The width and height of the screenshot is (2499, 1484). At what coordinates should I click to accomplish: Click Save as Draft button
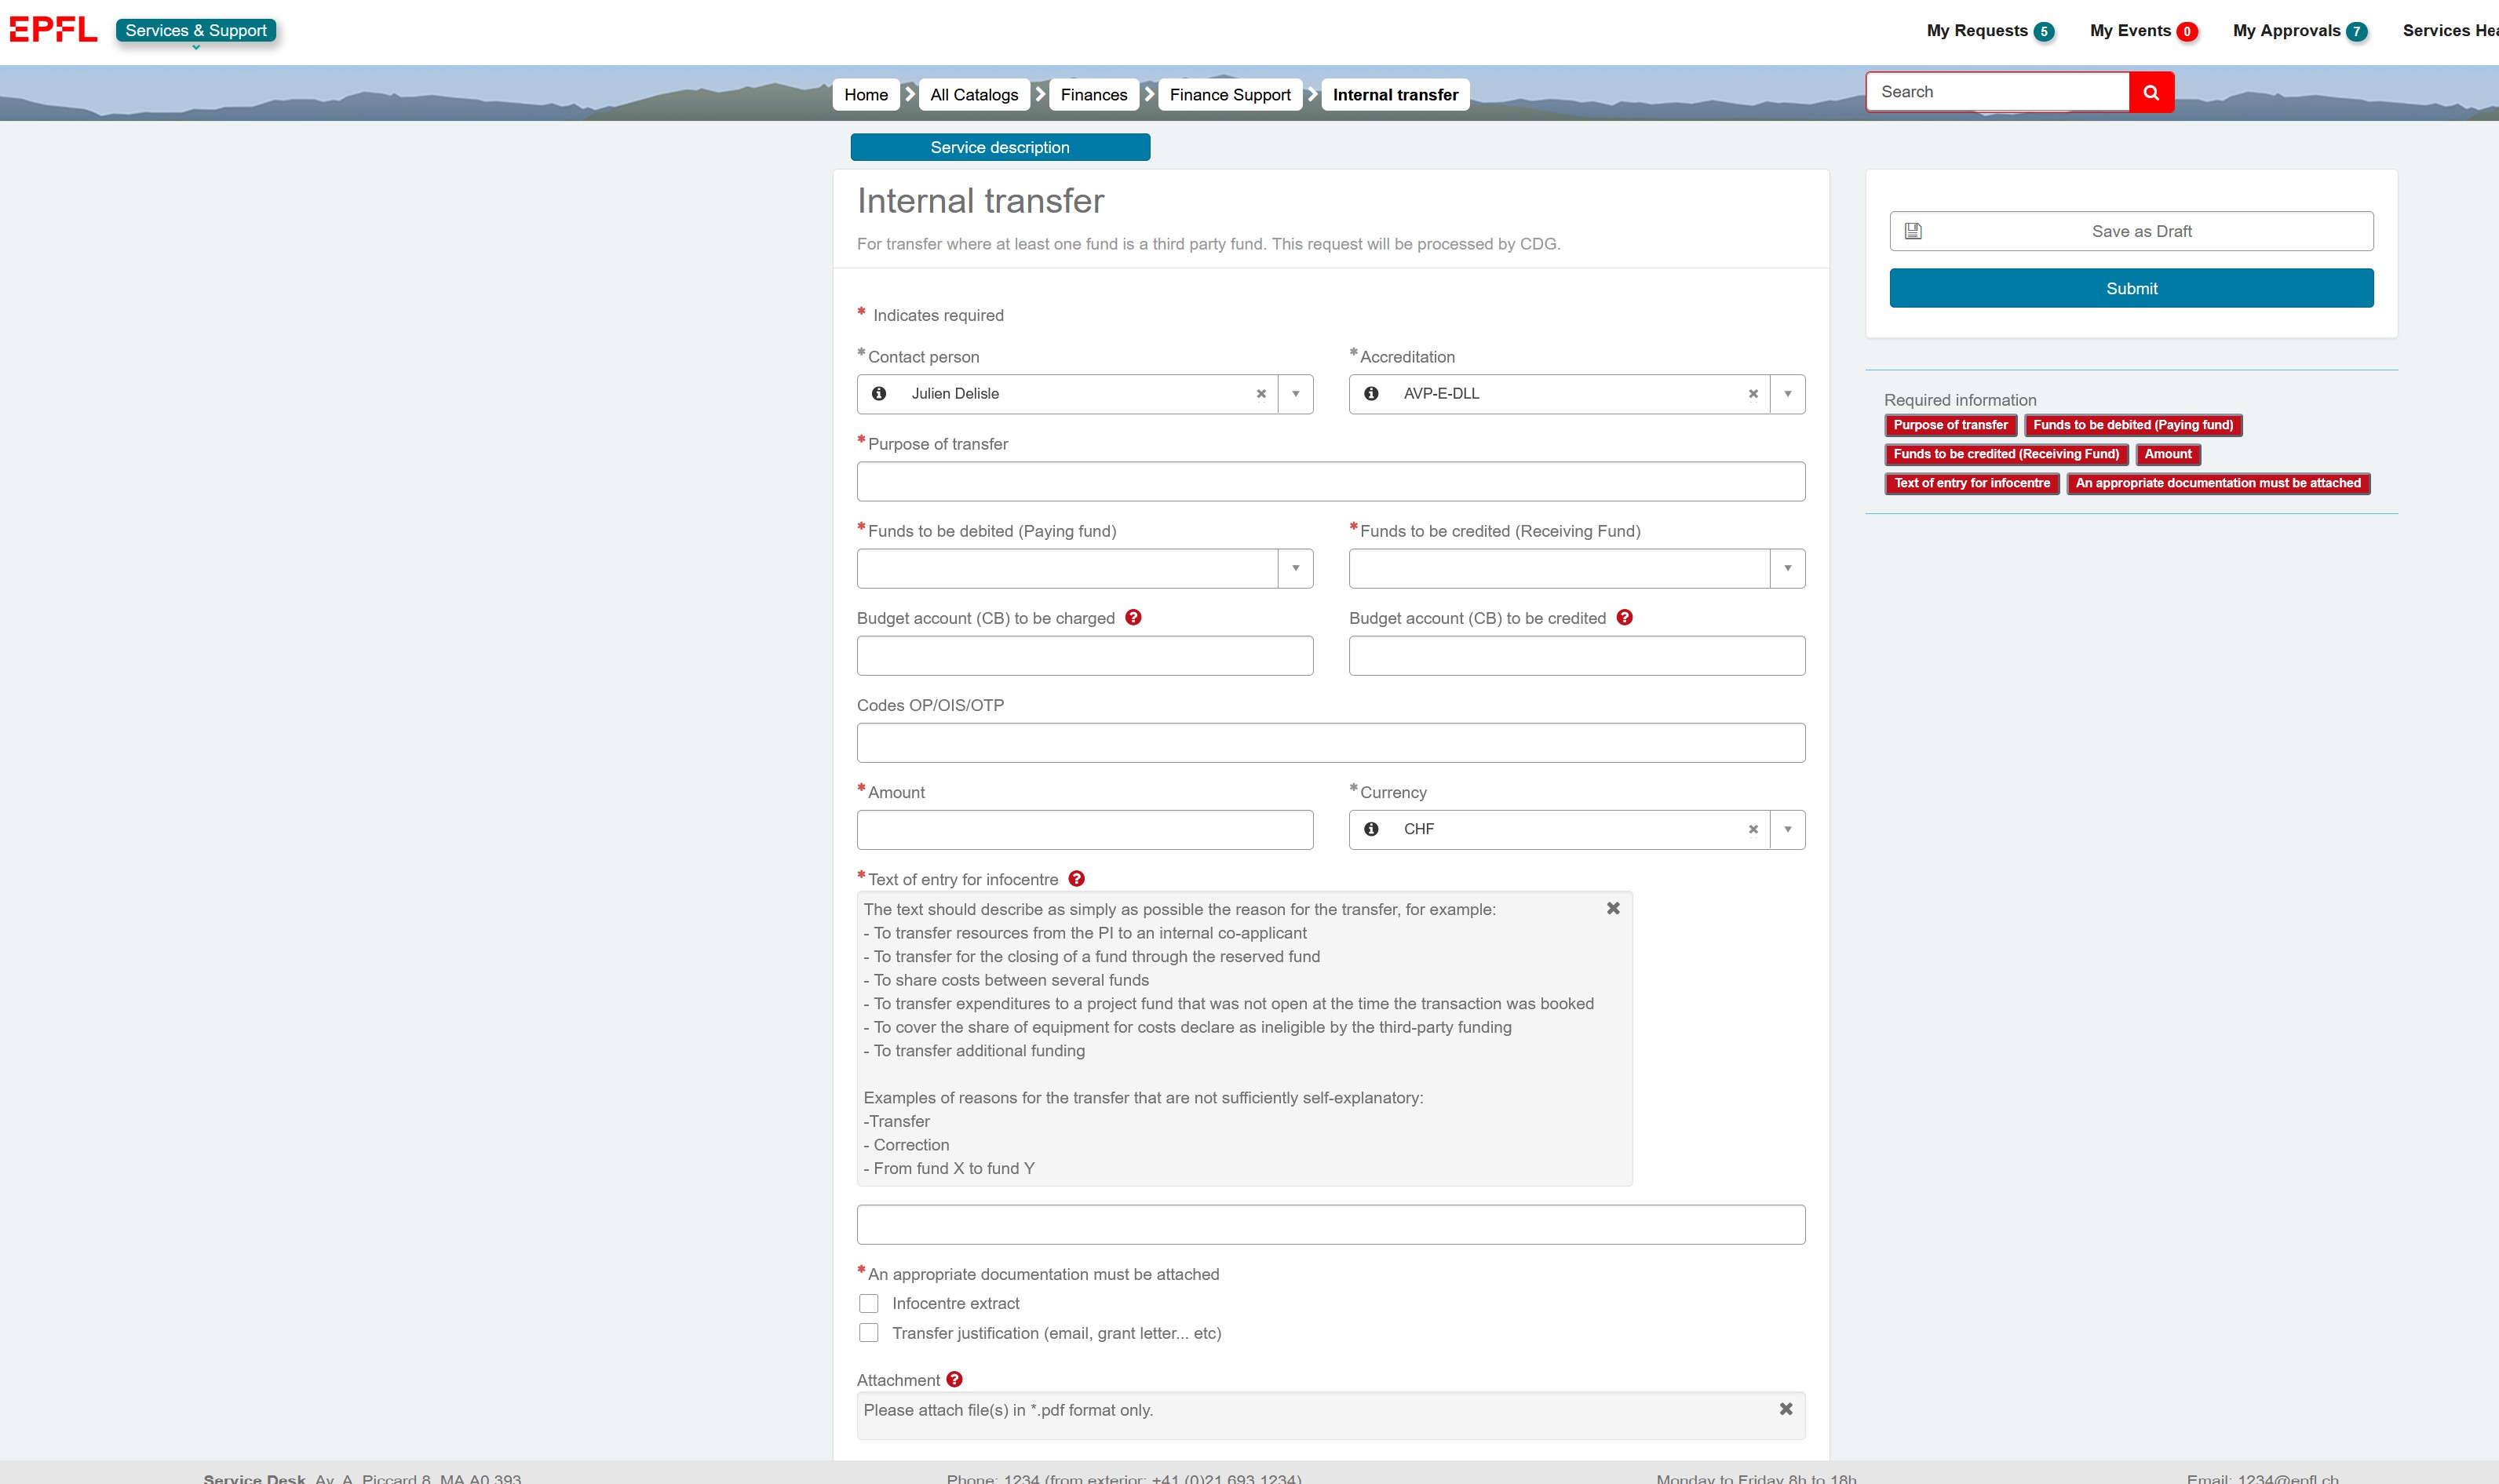tap(2131, 231)
